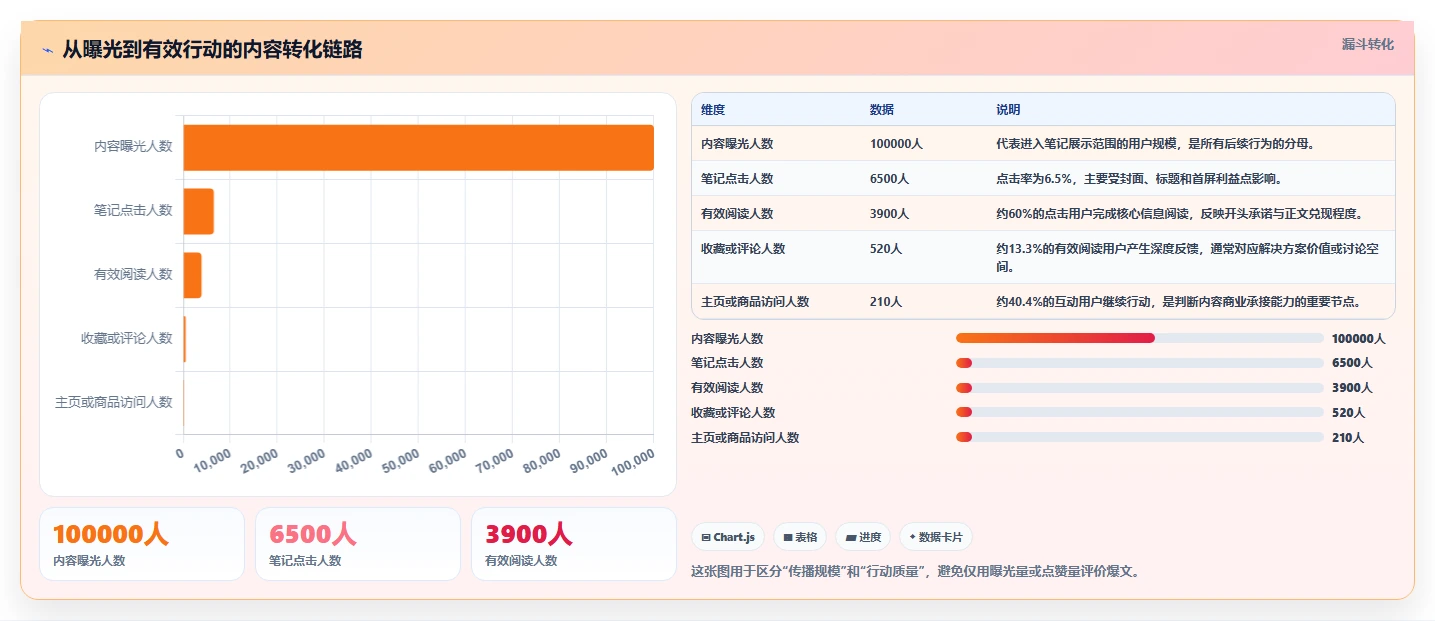Click the 笔记点击人数 table cell
1435x621 pixels.
[776, 178]
